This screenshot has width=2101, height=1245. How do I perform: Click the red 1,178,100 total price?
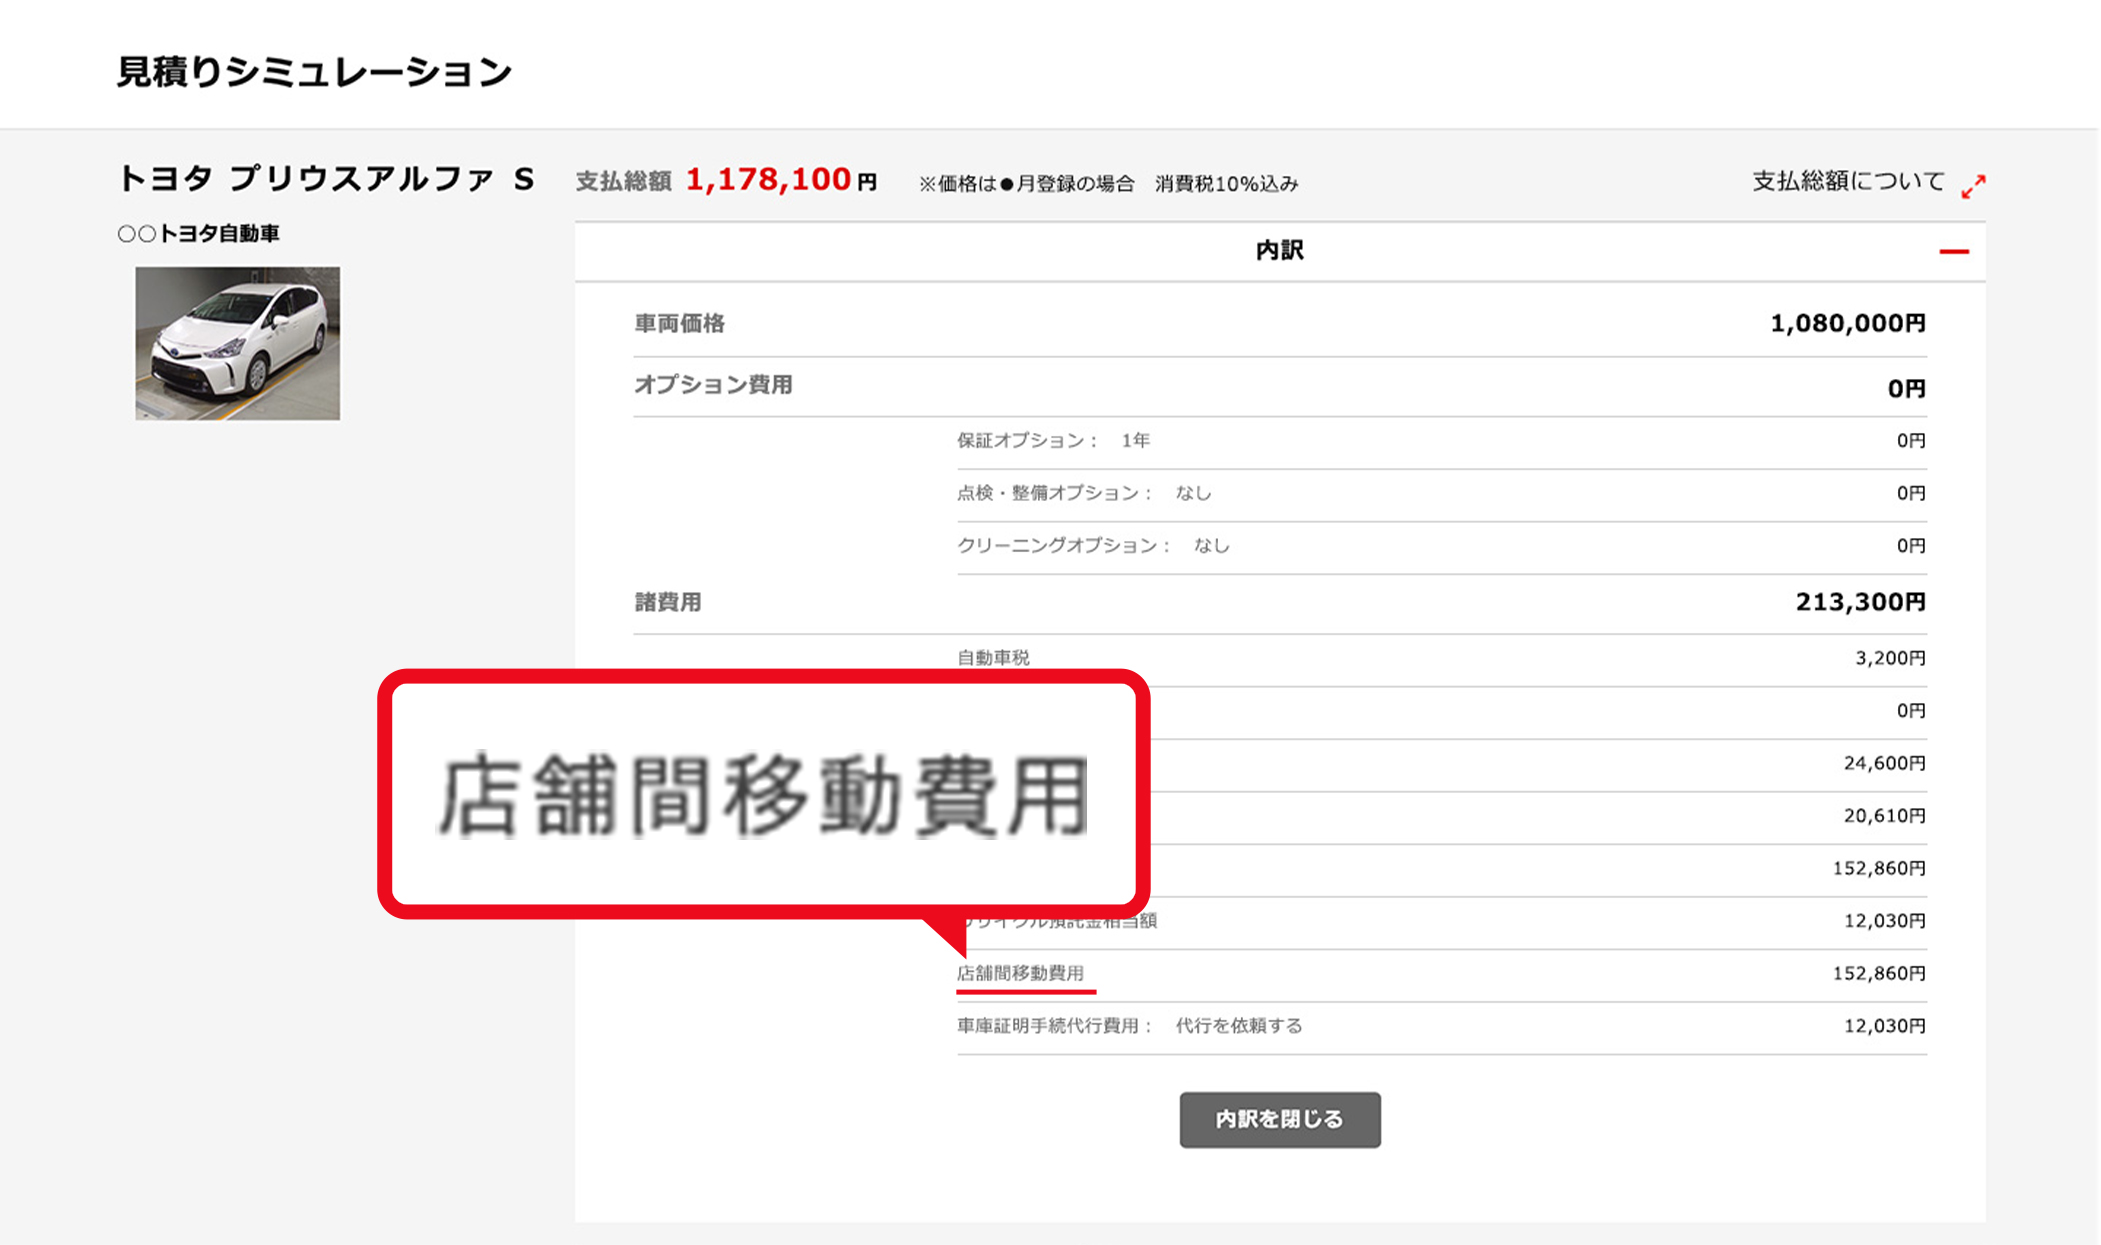point(767,180)
